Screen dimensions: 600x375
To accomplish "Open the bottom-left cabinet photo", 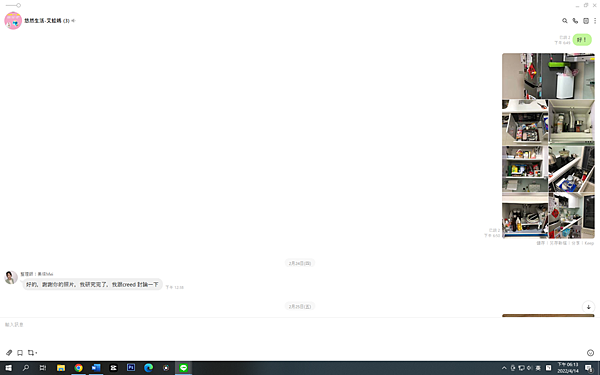I will pyautogui.click(x=525, y=215).
